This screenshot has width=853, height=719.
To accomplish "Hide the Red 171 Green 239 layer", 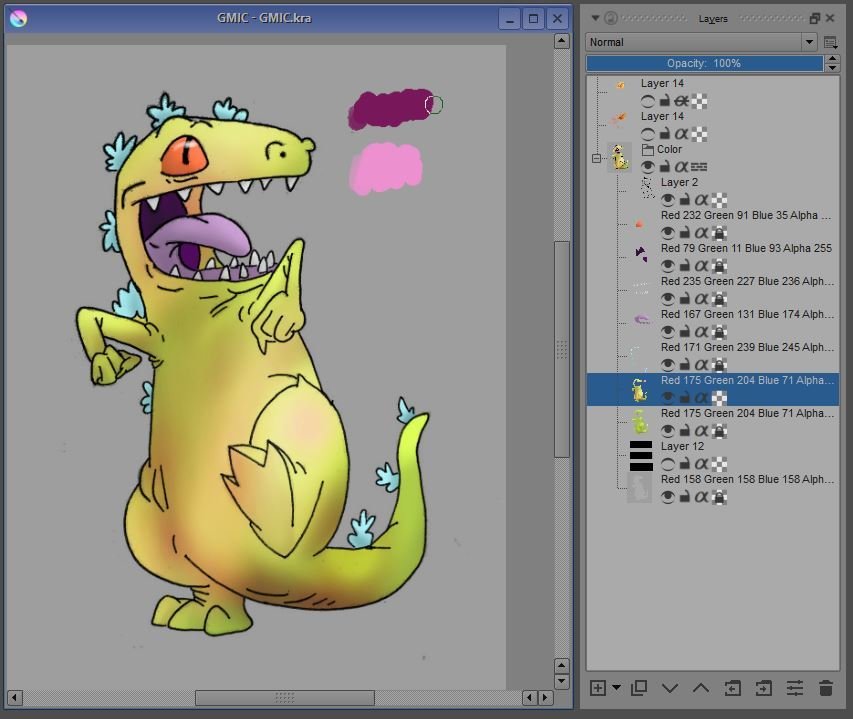I will [667, 365].
